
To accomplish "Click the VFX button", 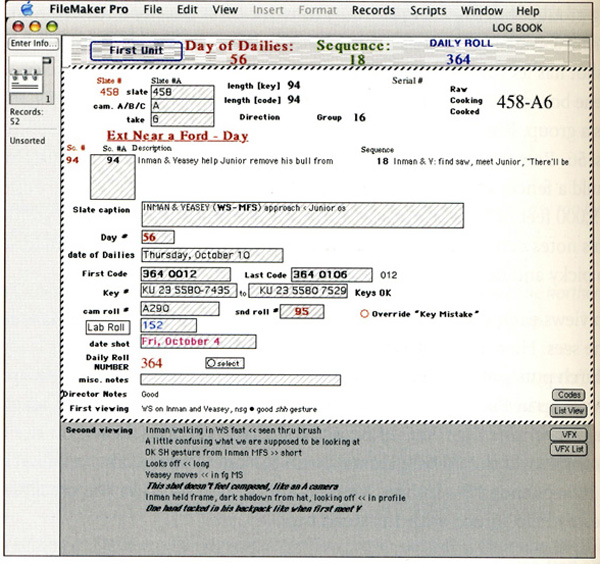I will 567,435.
